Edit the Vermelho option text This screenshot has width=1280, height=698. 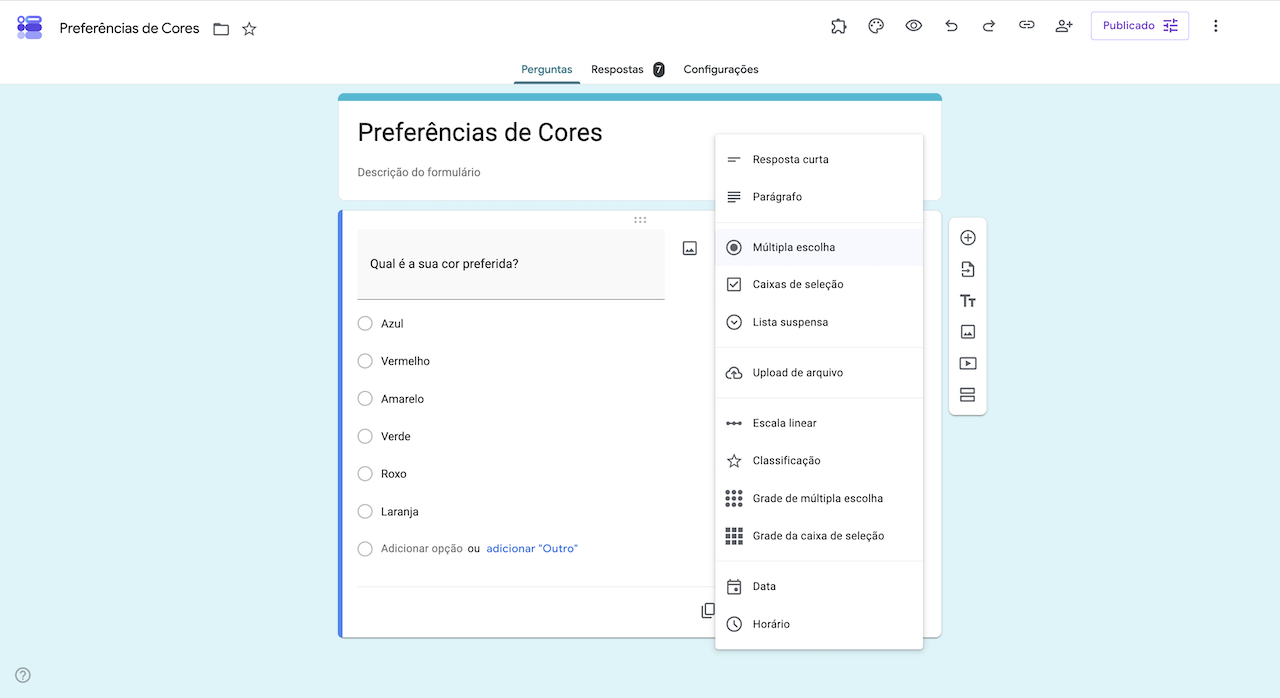pos(405,361)
